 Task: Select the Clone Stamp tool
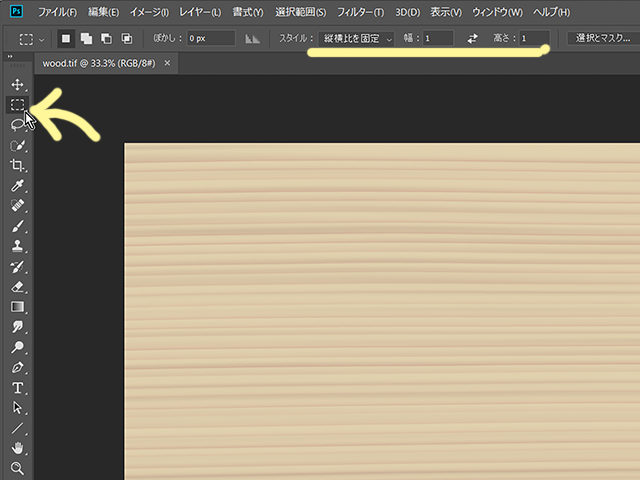pyautogui.click(x=17, y=246)
